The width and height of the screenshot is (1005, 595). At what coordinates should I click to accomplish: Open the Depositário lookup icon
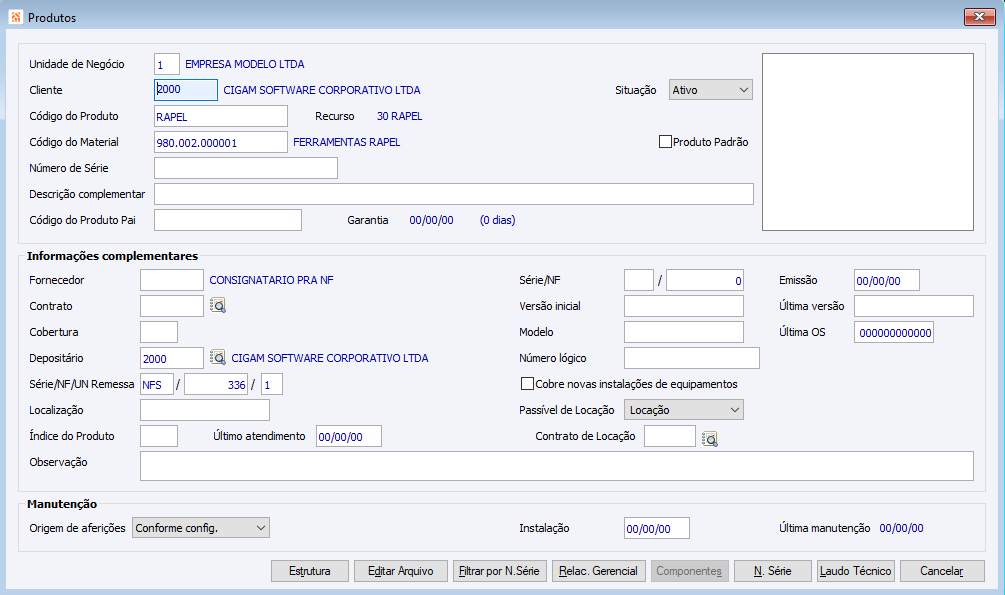coord(218,358)
